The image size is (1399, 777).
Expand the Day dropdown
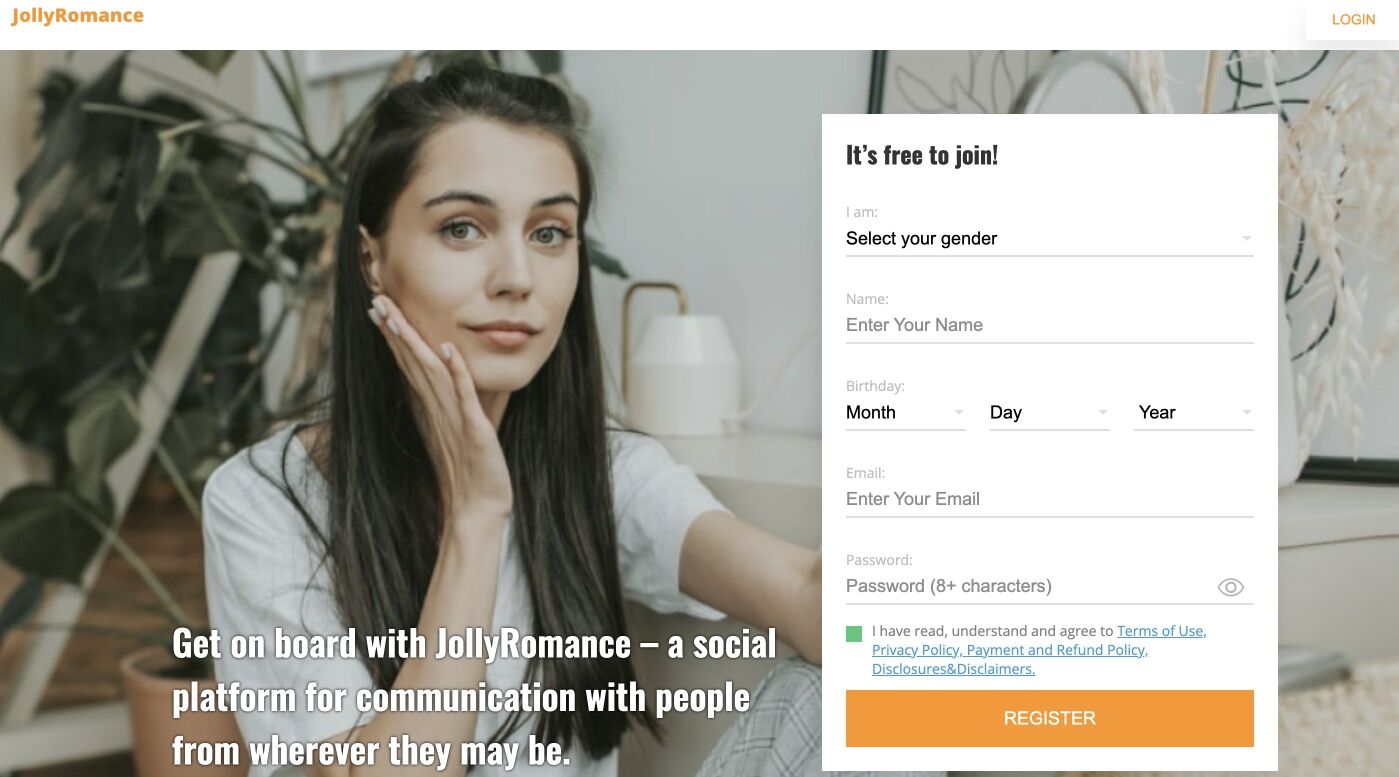[x=1050, y=413]
